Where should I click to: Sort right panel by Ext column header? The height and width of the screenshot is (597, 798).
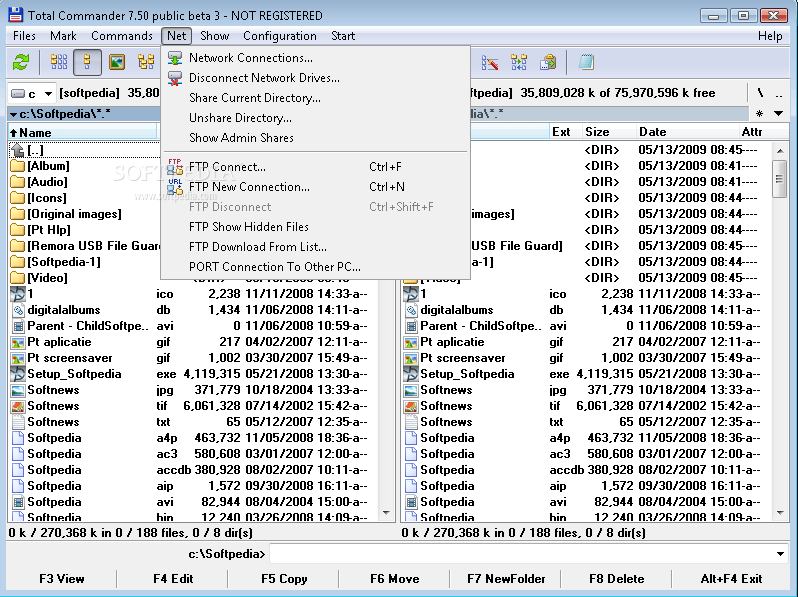pyautogui.click(x=565, y=132)
